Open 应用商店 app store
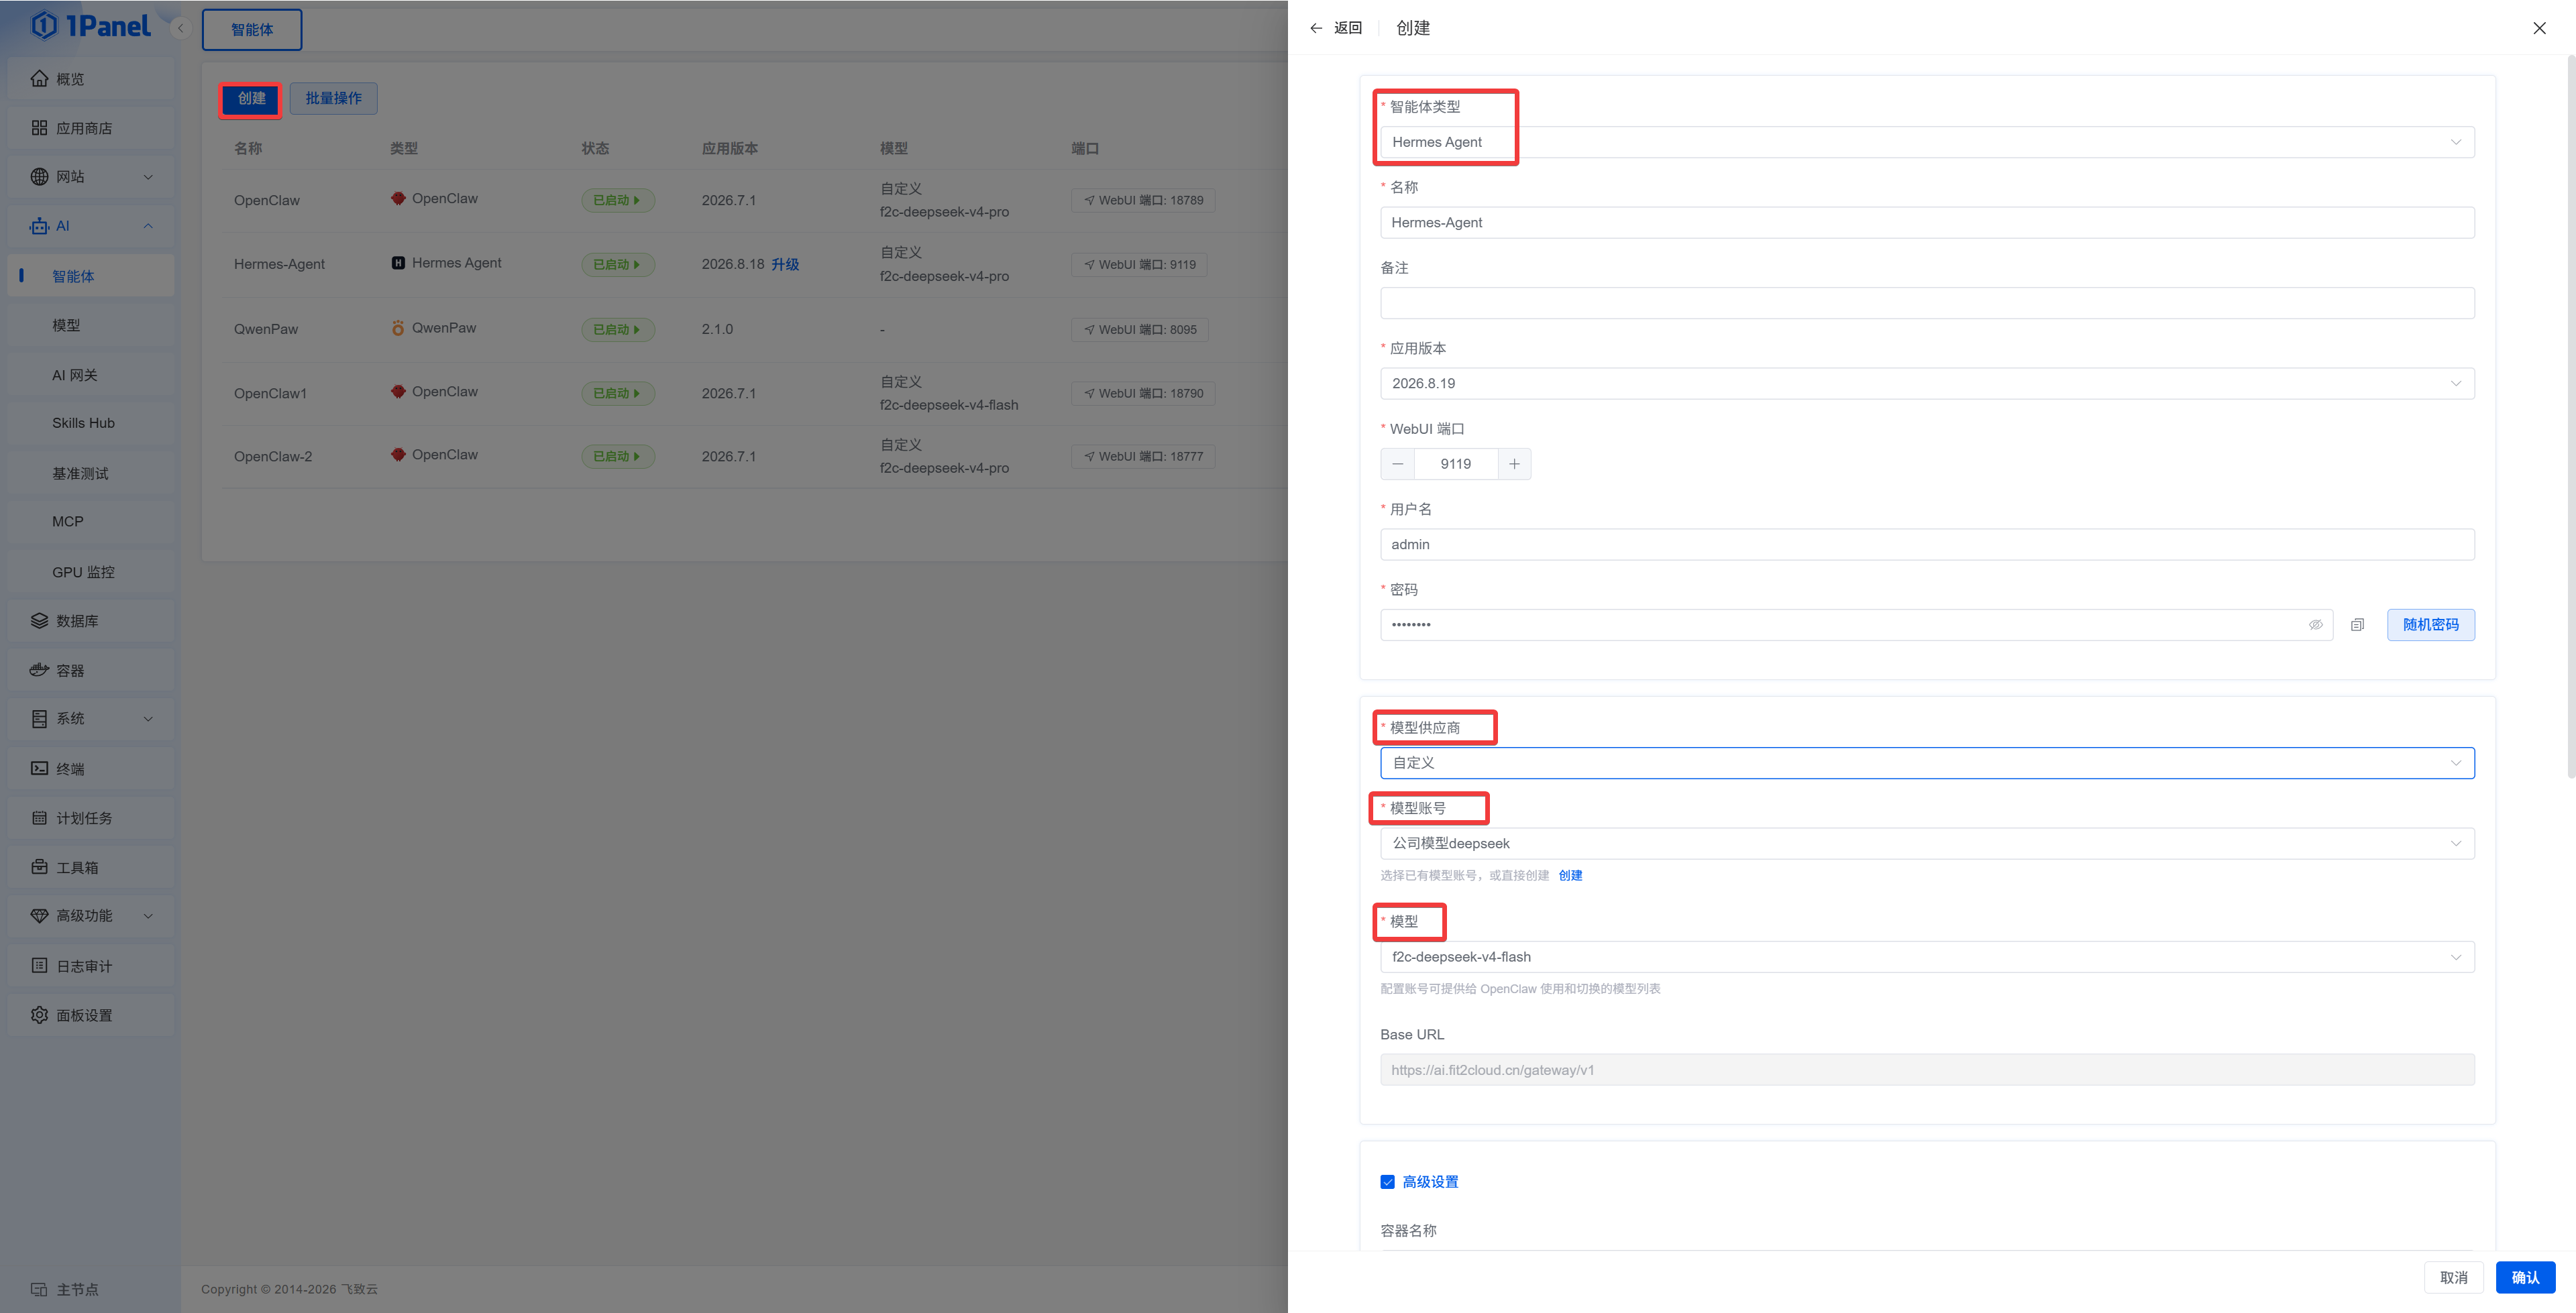This screenshot has width=2576, height=1313. coord(90,128)
